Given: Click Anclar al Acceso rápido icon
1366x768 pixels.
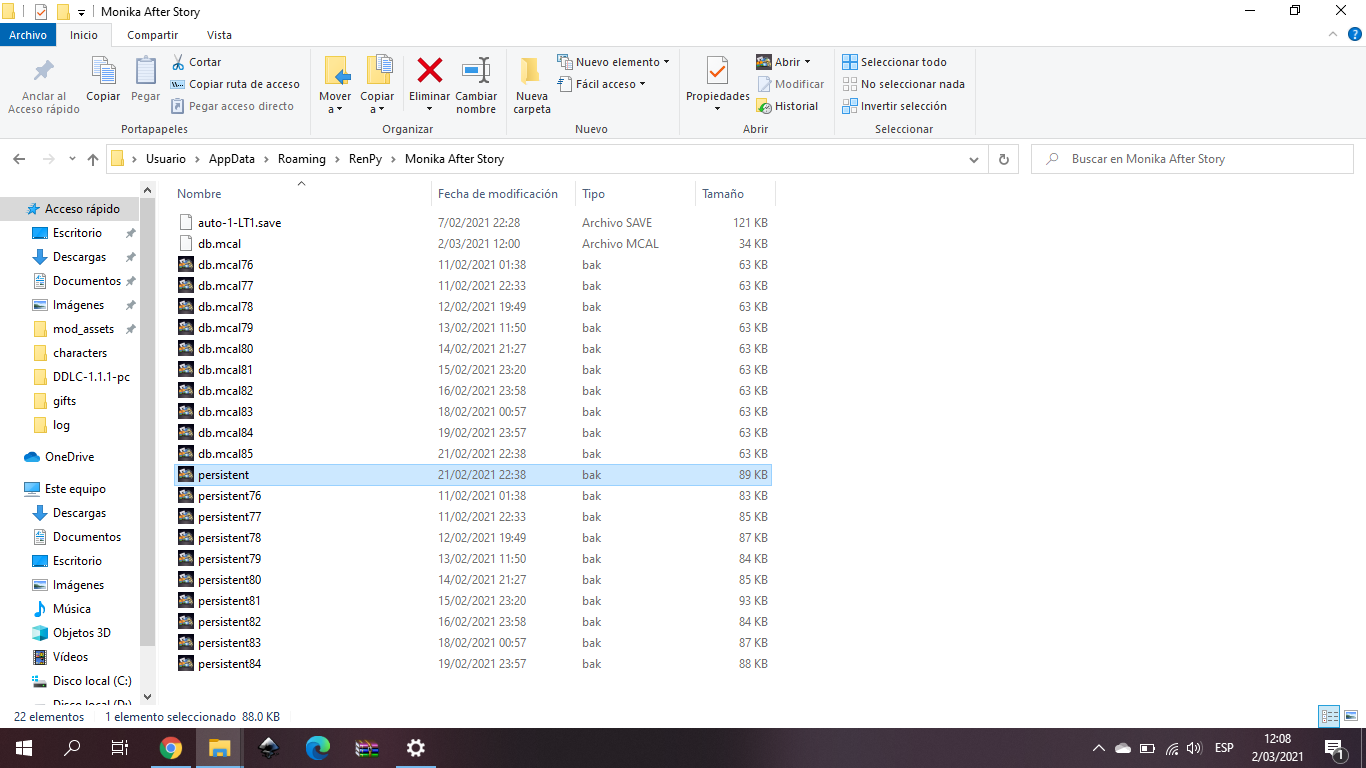Looking at the screenshot, I should pyautogui.click(x=42, y=80).
